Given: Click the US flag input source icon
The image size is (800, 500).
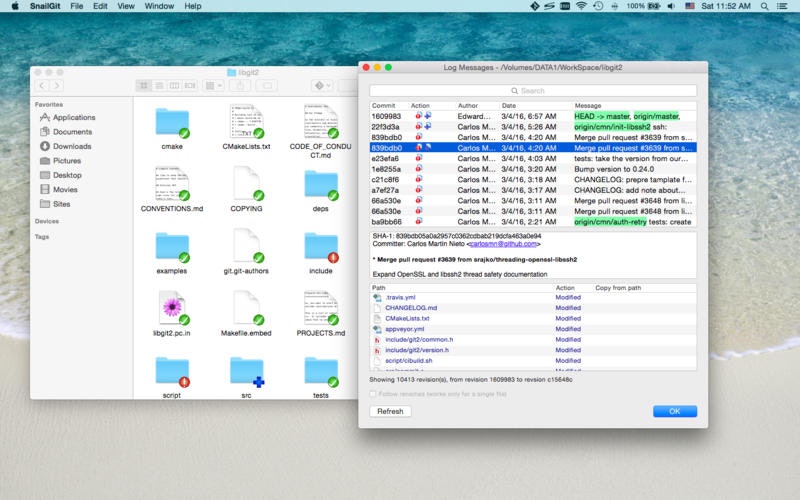Looking at the screenshot, I should [690, 6].
